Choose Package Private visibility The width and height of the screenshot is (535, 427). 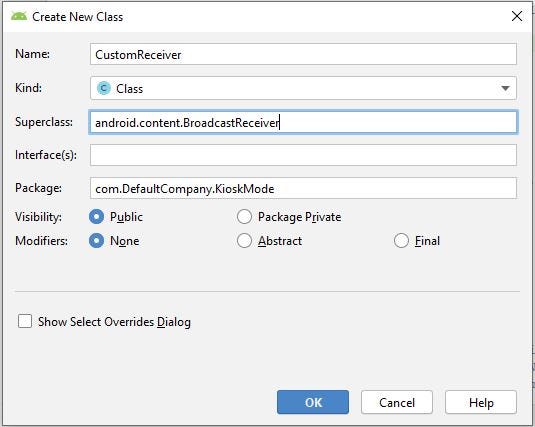[x=244, y=217]
